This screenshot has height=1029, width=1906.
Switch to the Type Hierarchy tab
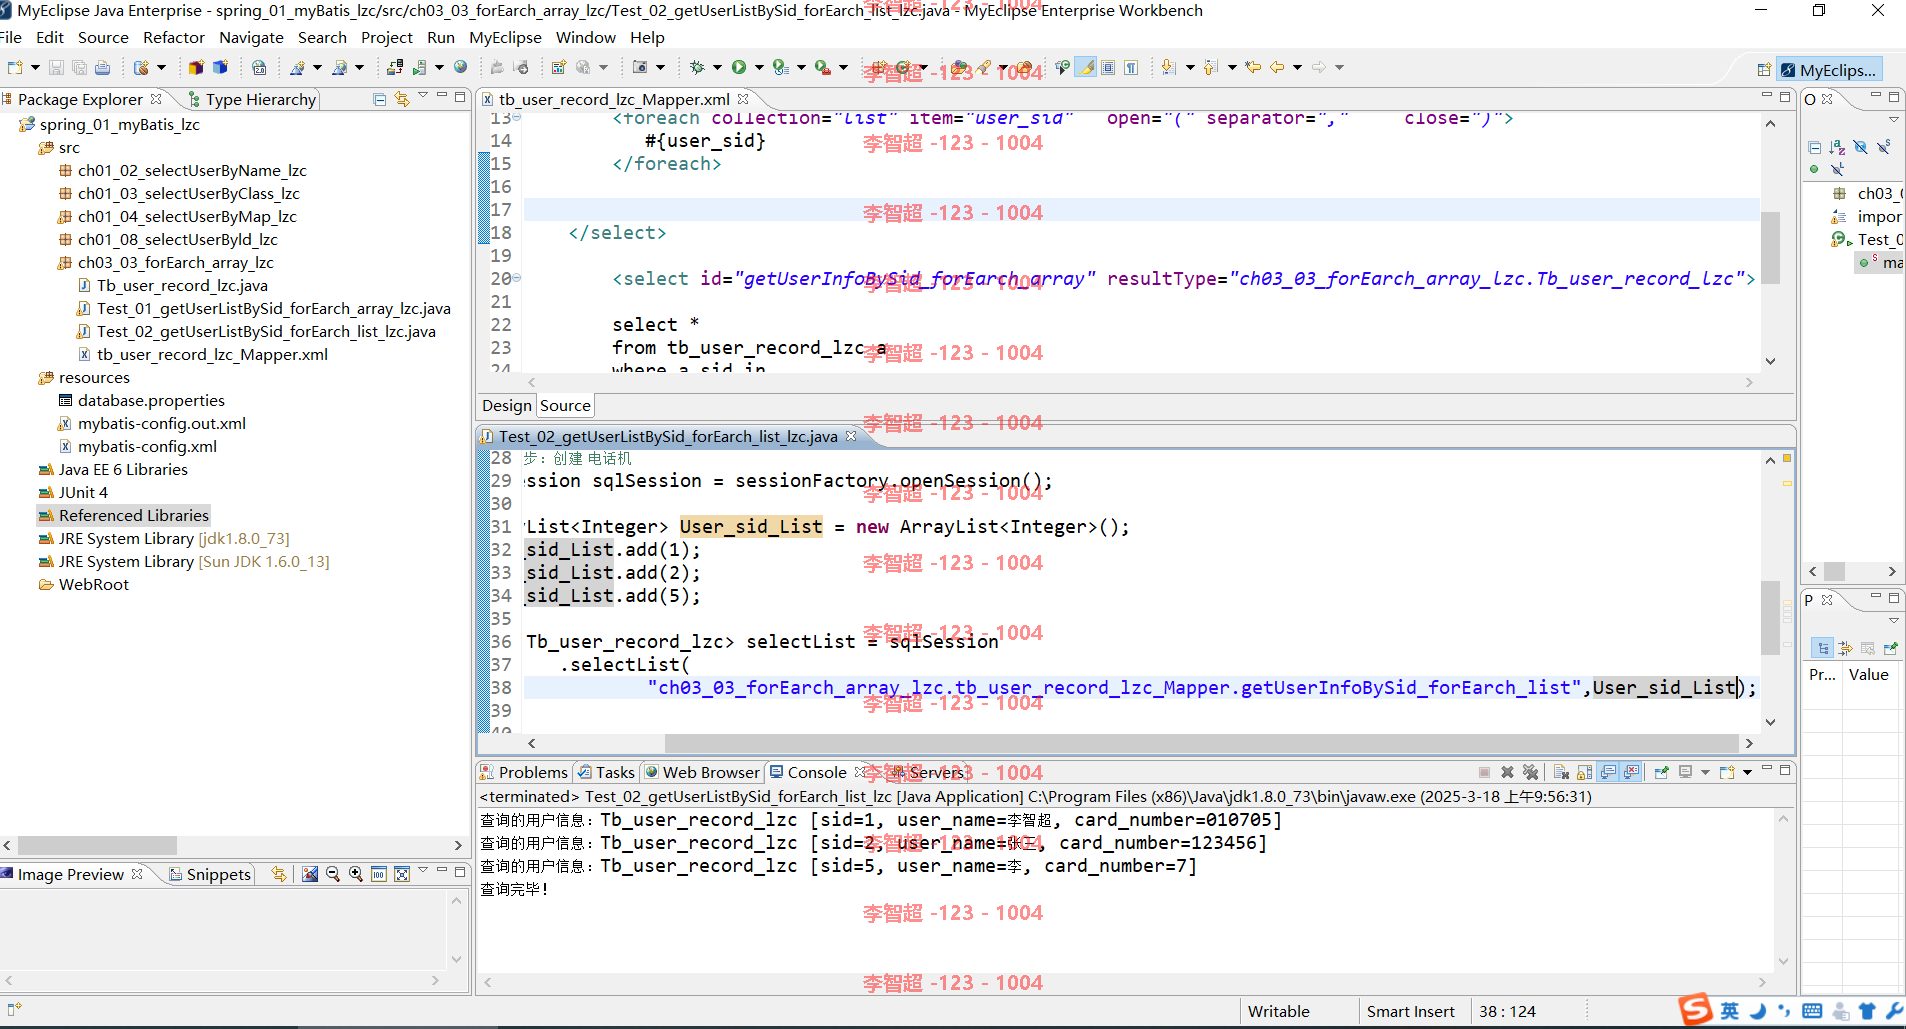(x=253, y=99)
